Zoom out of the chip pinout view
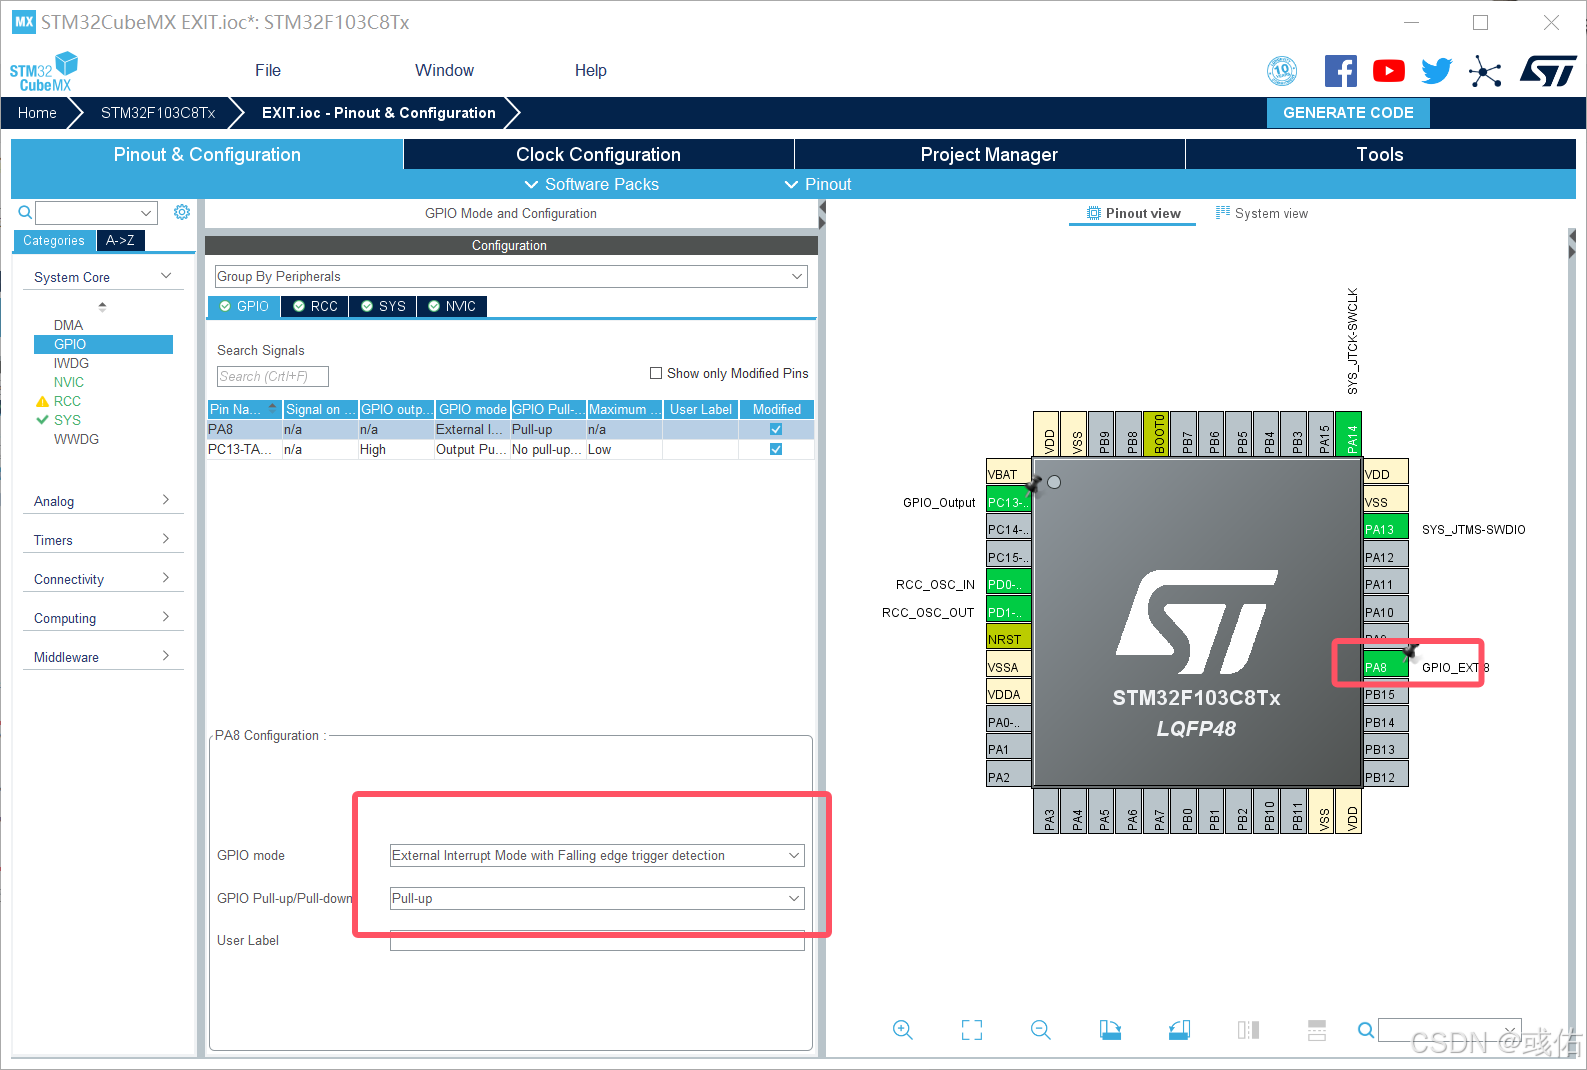Viewport: 1587px width, 1070px height. (1040, 1030)
